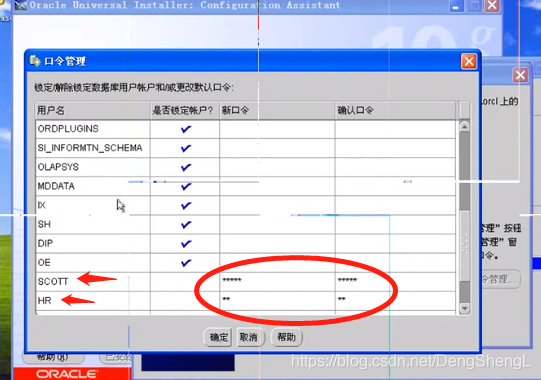The width and height of the screenshot is (541, 380).
Task: Select the OLAPSYS username cell
Action: click(x=93, y=167)
